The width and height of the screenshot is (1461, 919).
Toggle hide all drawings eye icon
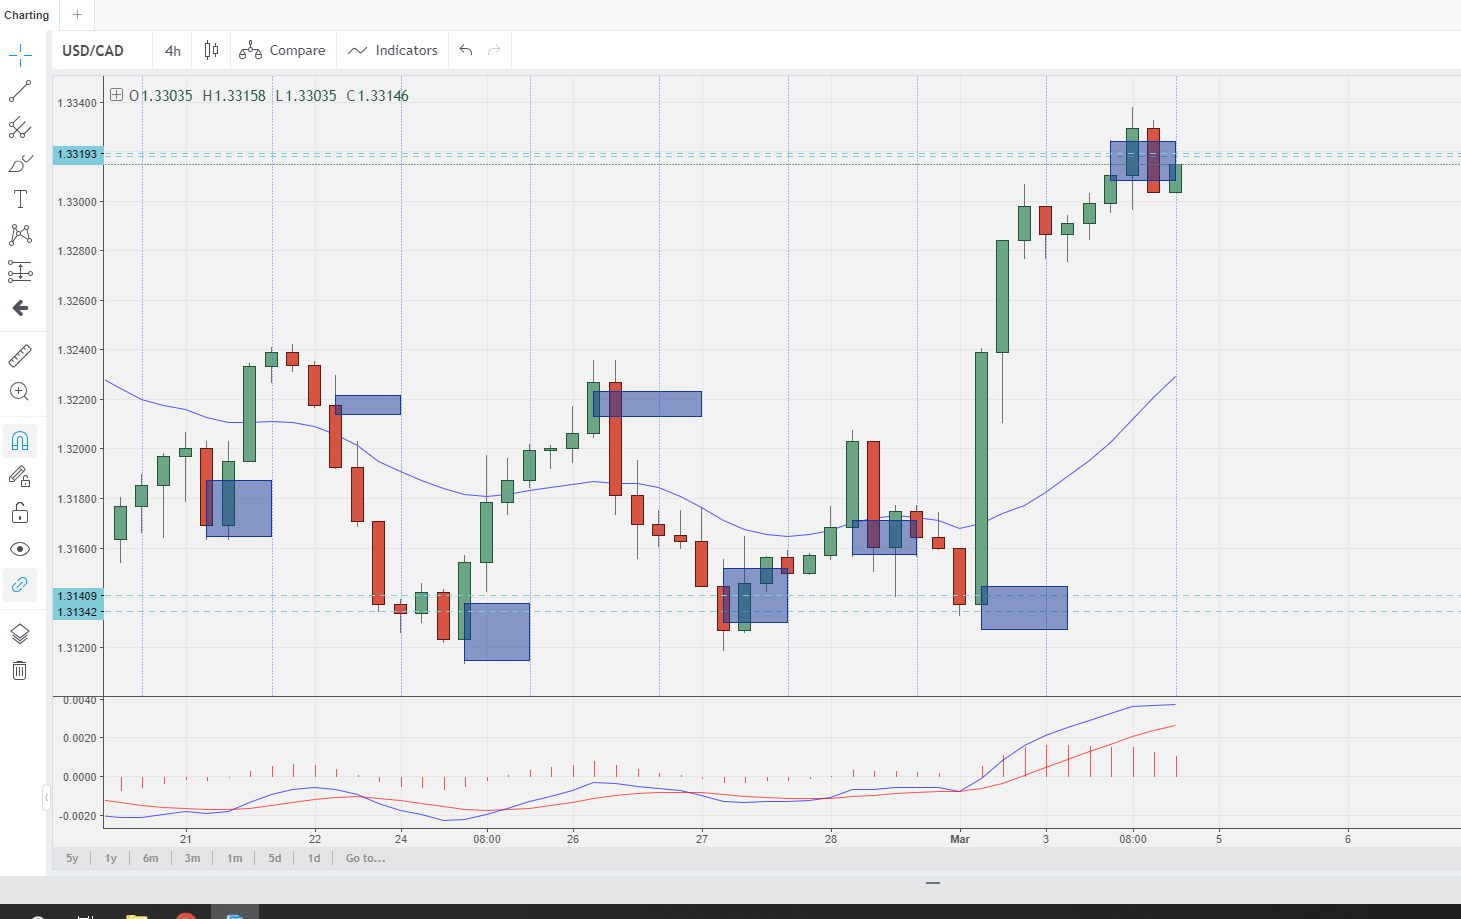20,549
